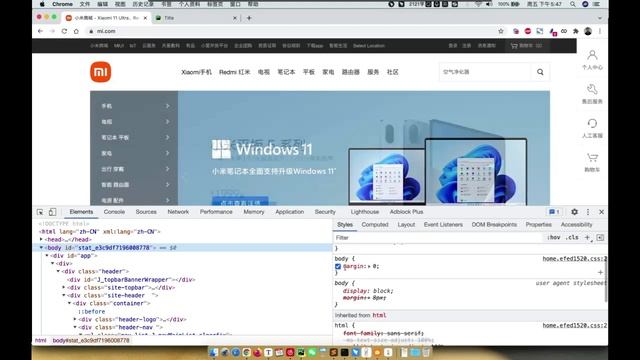Click the page reload icon
The width and height of the screenshot is (640, 360).
point(64,31)
